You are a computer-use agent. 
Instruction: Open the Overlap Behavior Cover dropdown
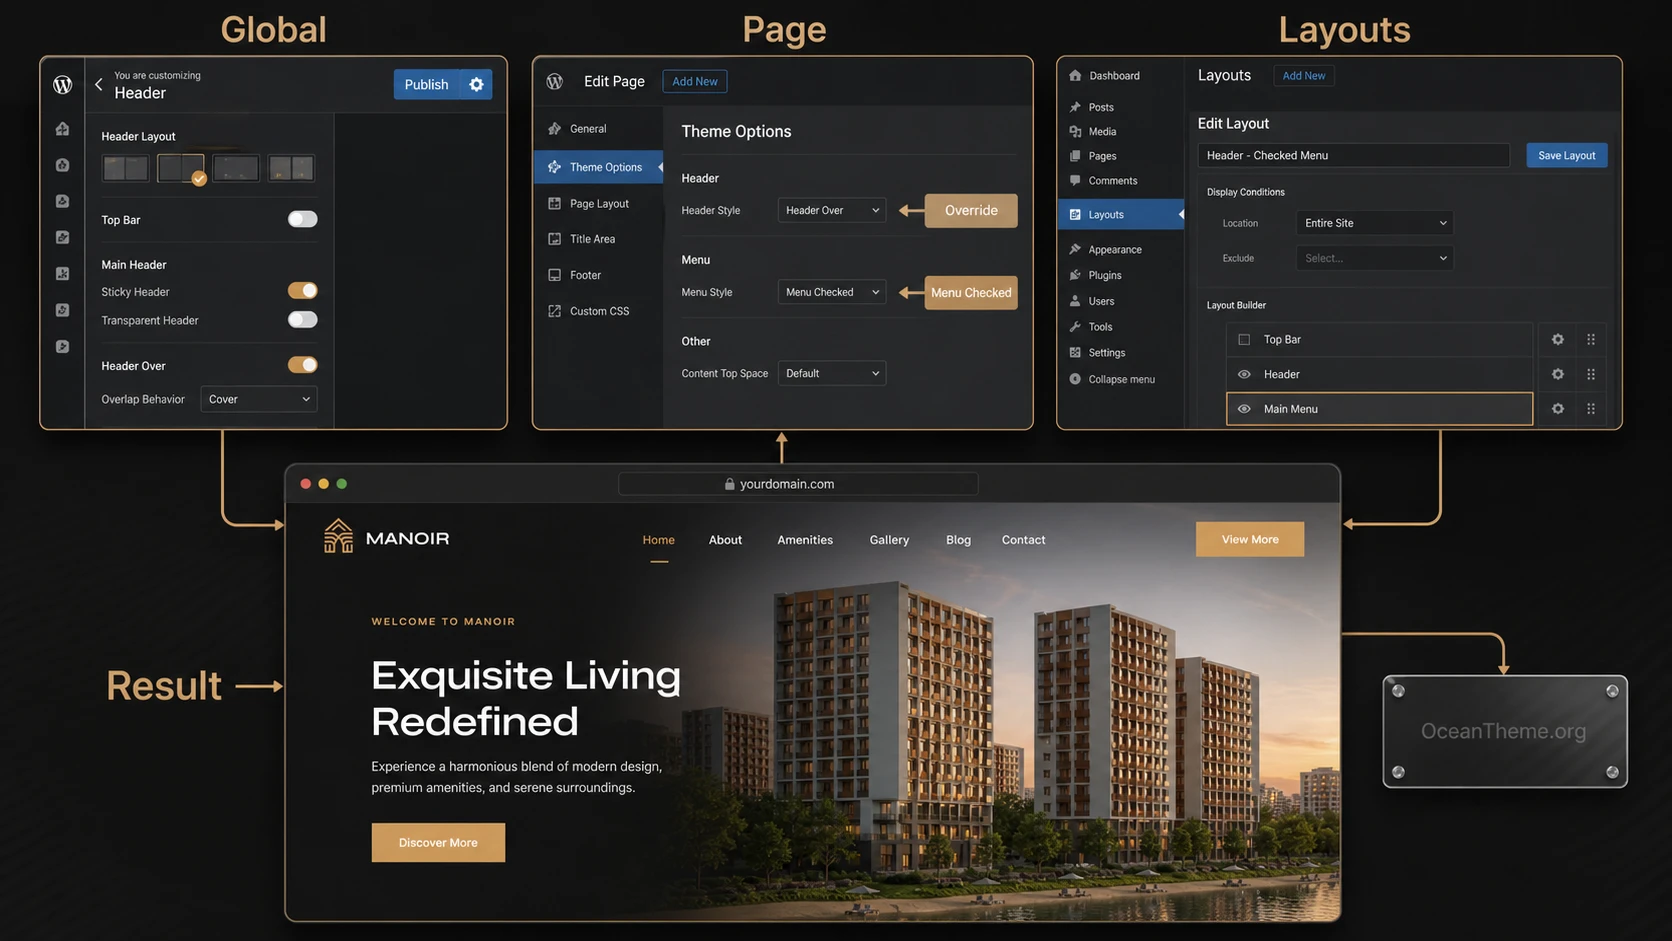click(x=259, y=399)
